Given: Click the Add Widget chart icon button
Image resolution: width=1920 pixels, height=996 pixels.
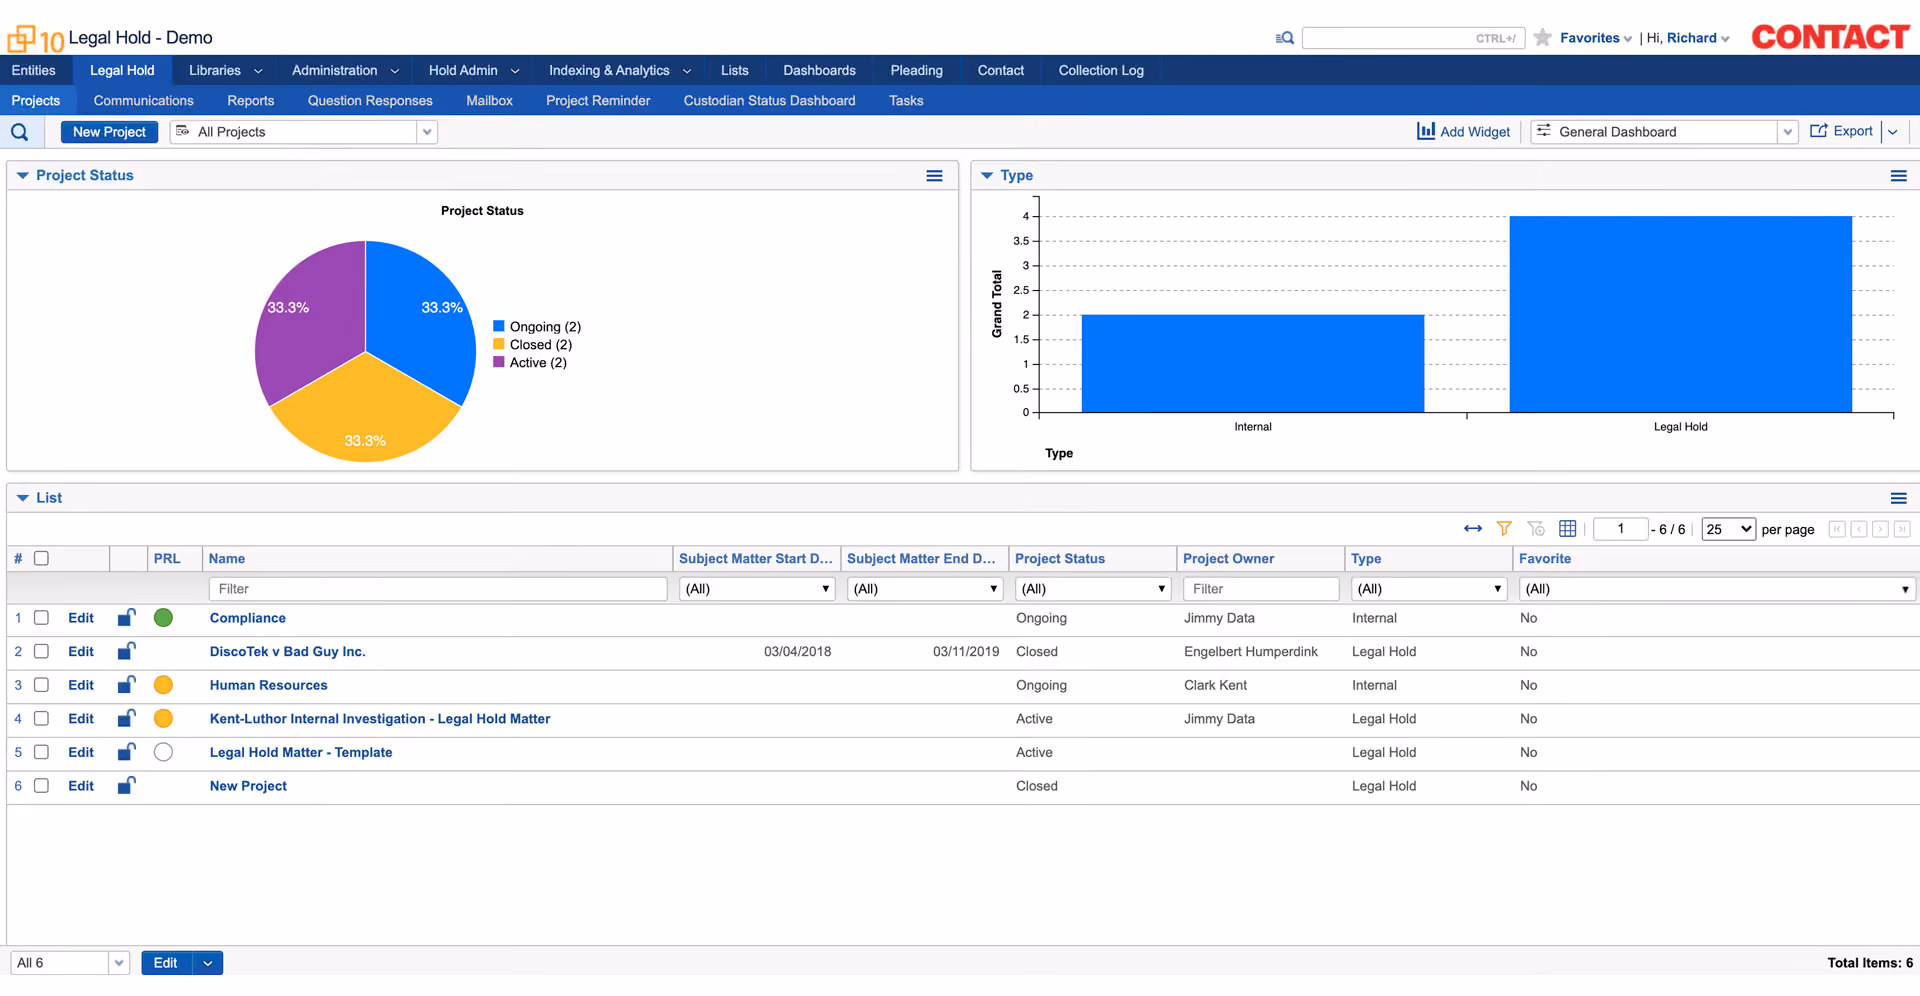Looking at the screenshot, I should pyautogui.click(x=1463, y=132).
